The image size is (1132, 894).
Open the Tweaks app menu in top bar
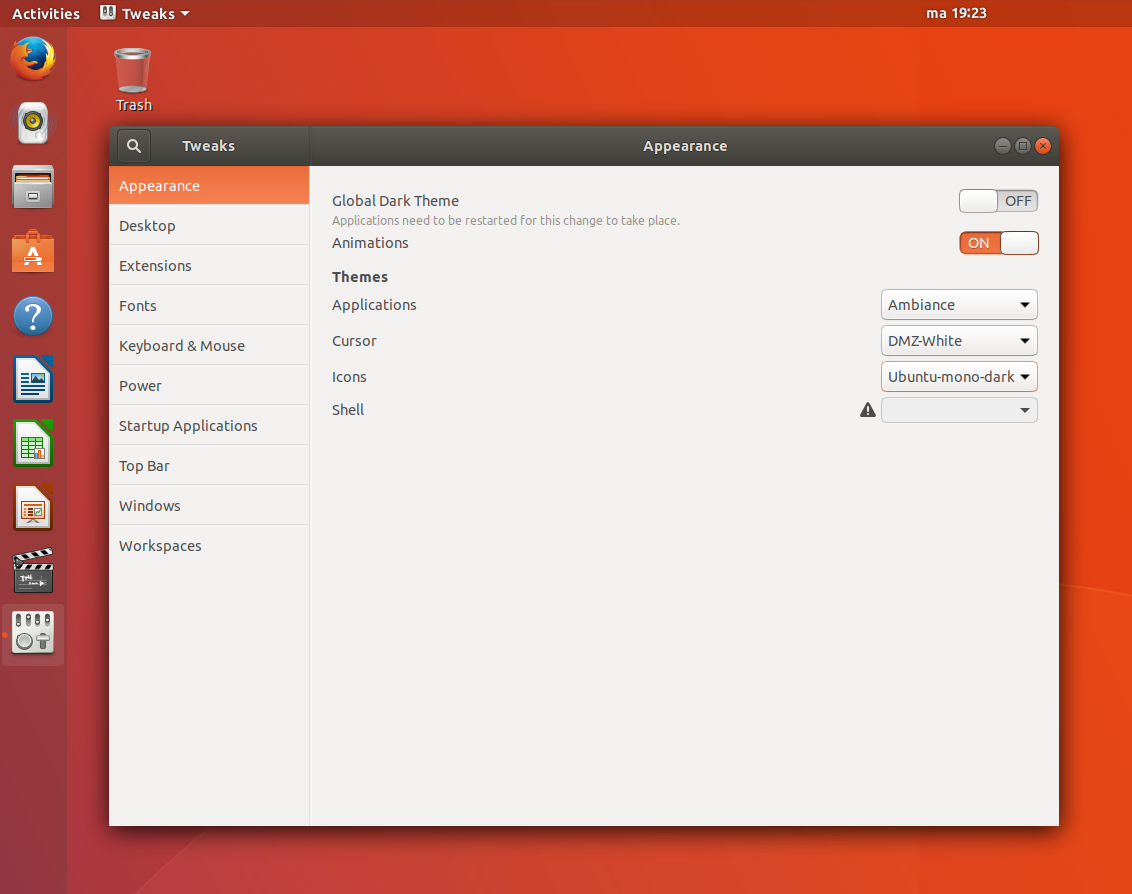tap(145, 14)
